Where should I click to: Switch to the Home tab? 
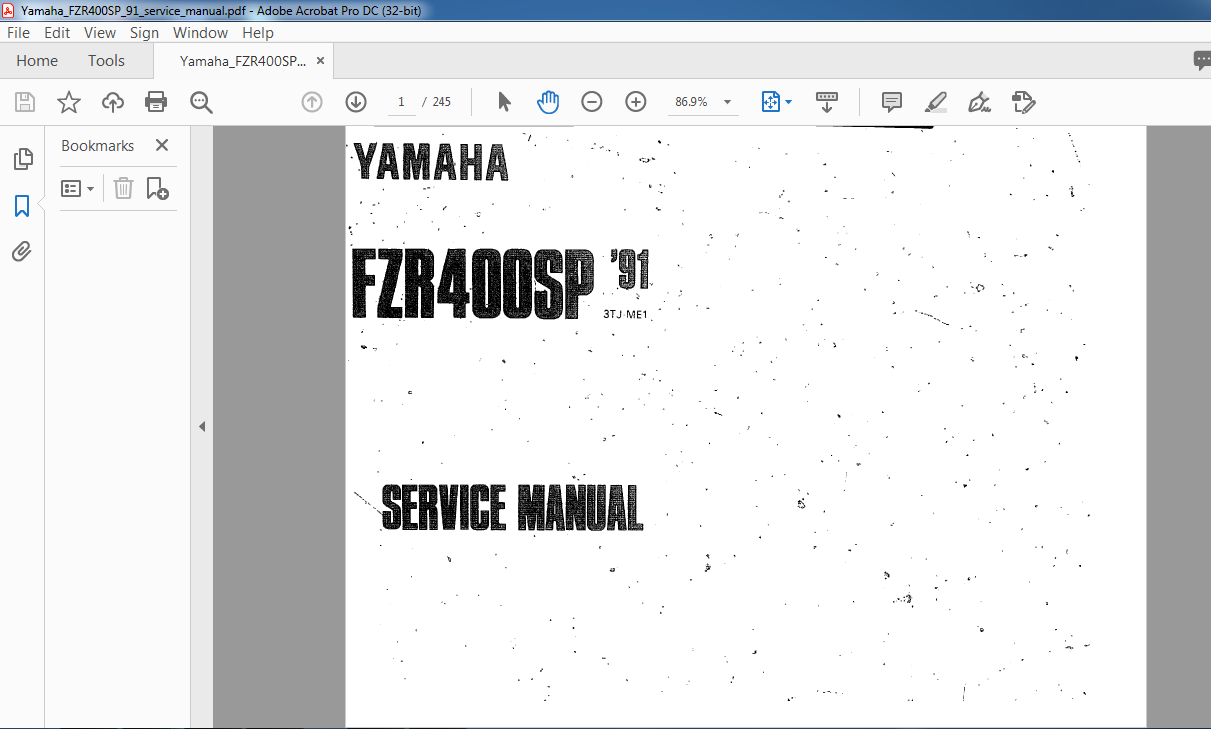pos(37,61)
